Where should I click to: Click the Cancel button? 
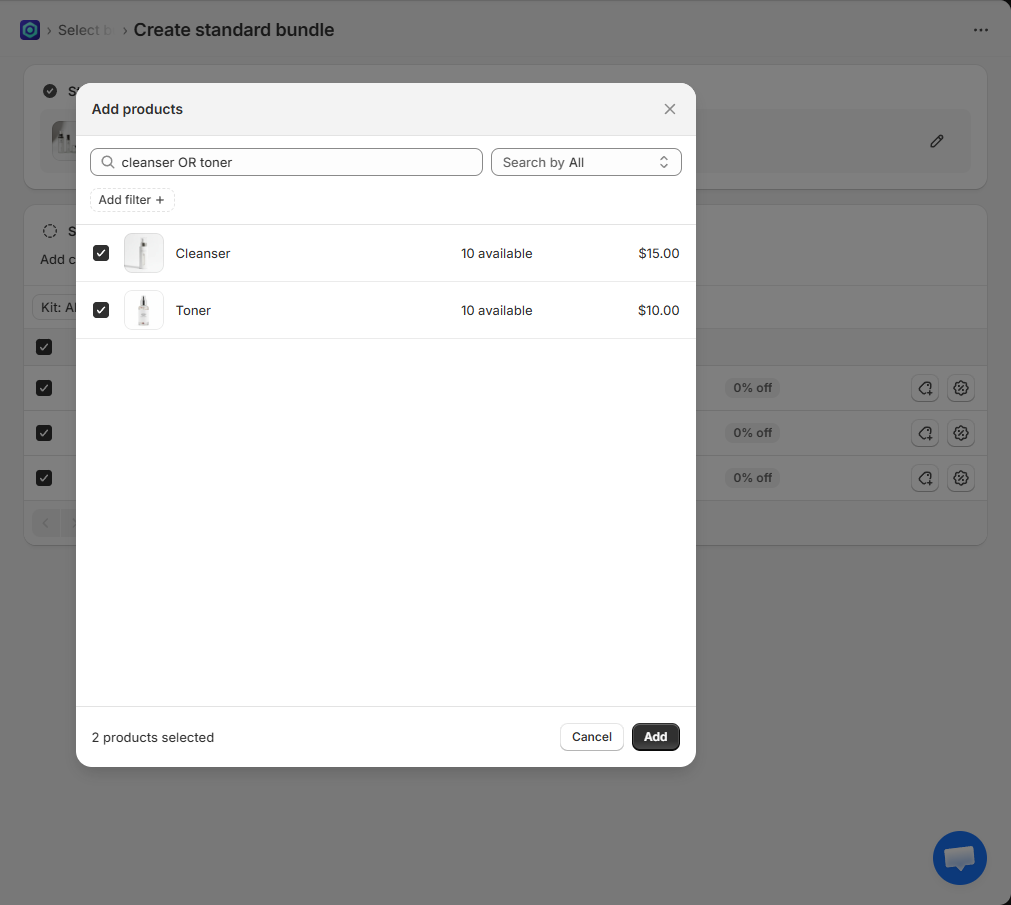point(591,737)
